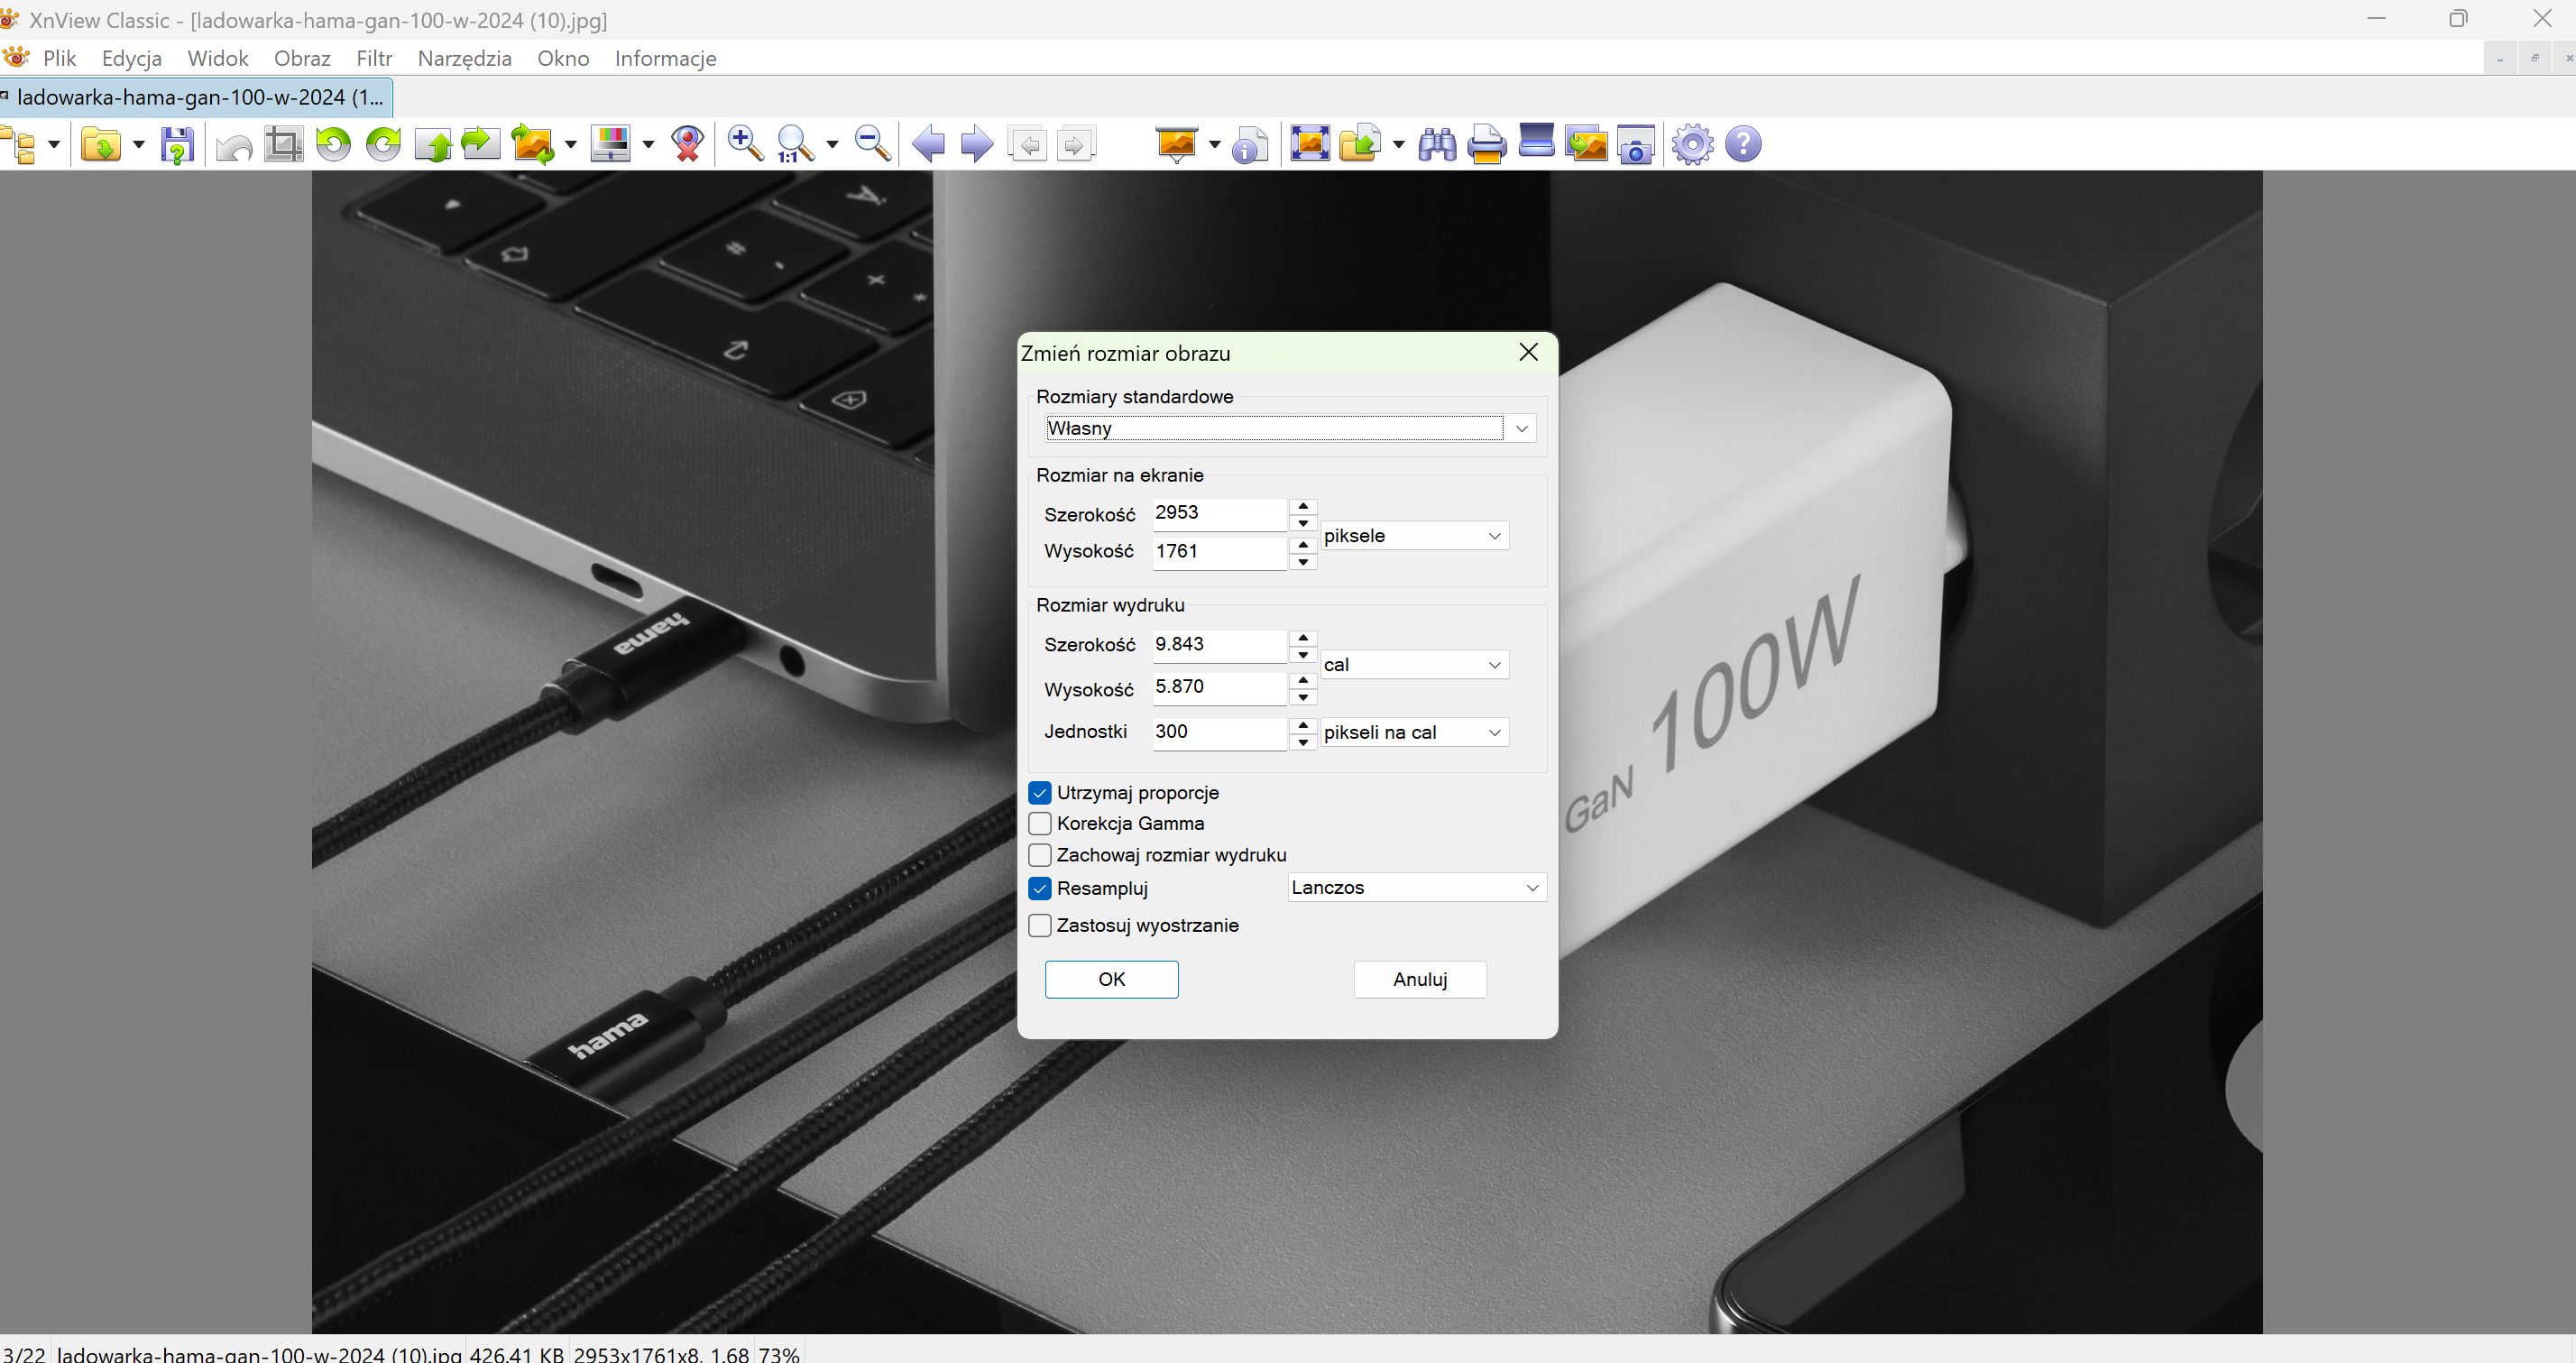
Task: Uncheck Resampluj checkbox
Action: pos(1040,888)
